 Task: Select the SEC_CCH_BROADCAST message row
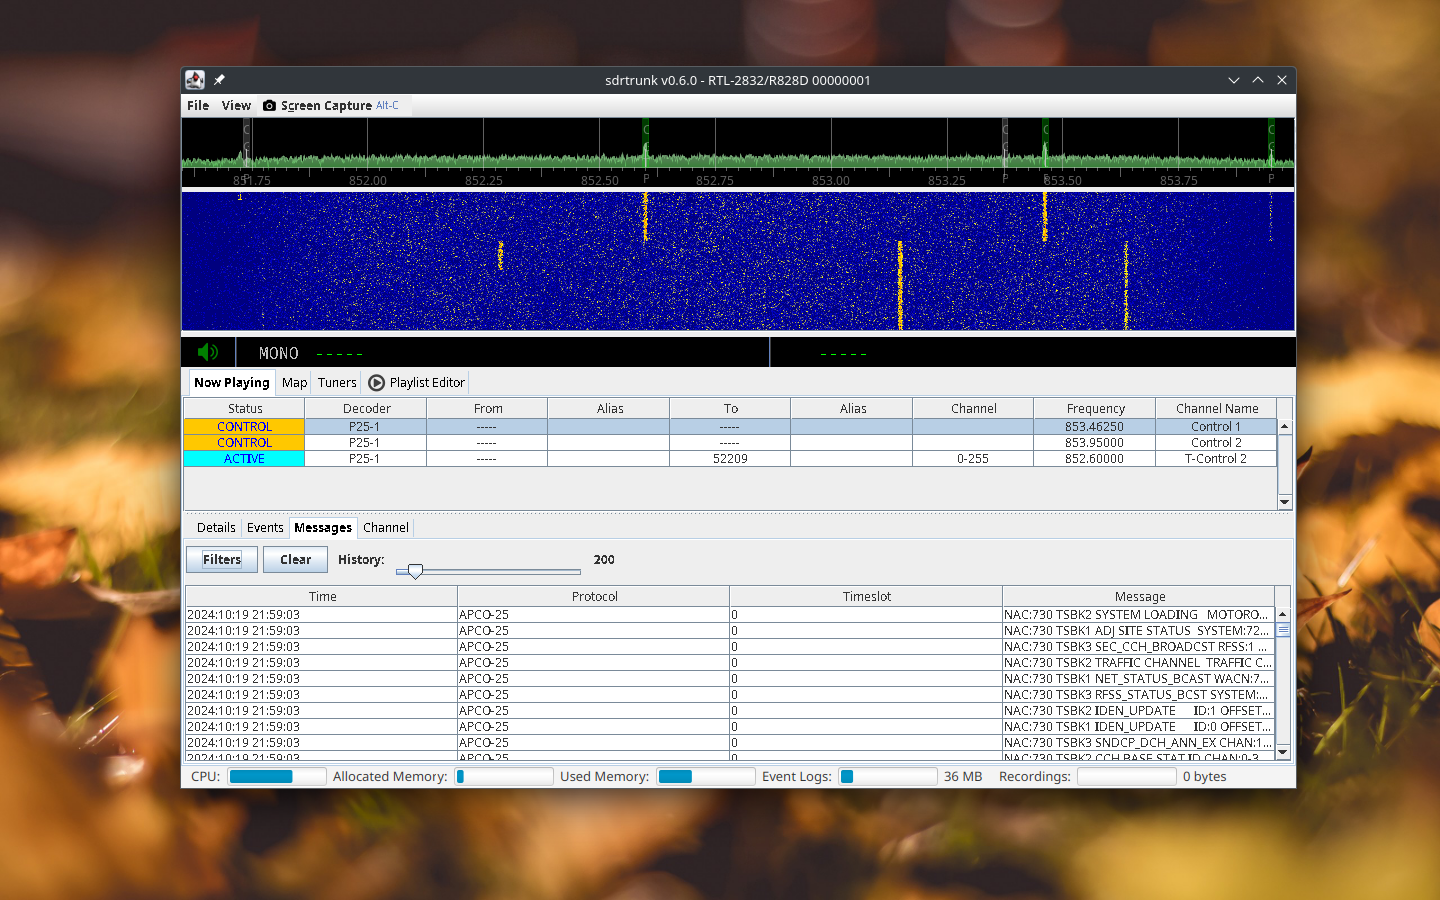pos(730,647)
